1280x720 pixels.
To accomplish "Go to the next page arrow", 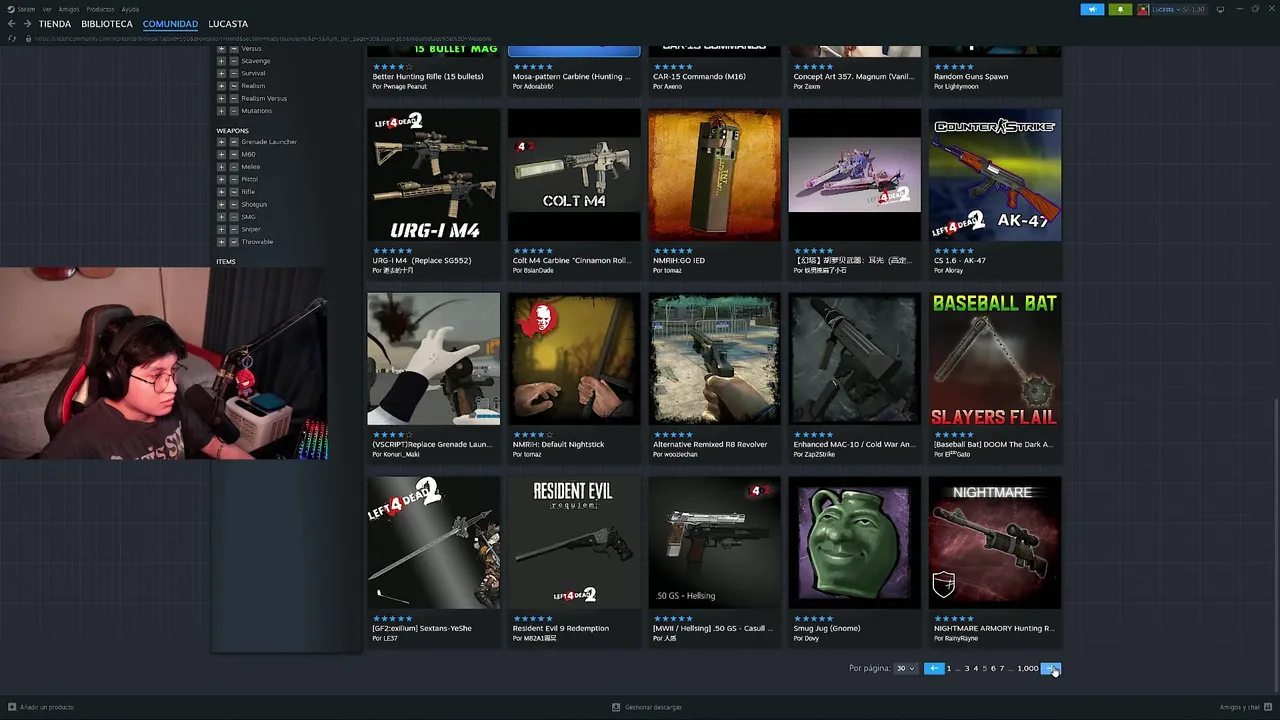I will (x=1051, y=668).
